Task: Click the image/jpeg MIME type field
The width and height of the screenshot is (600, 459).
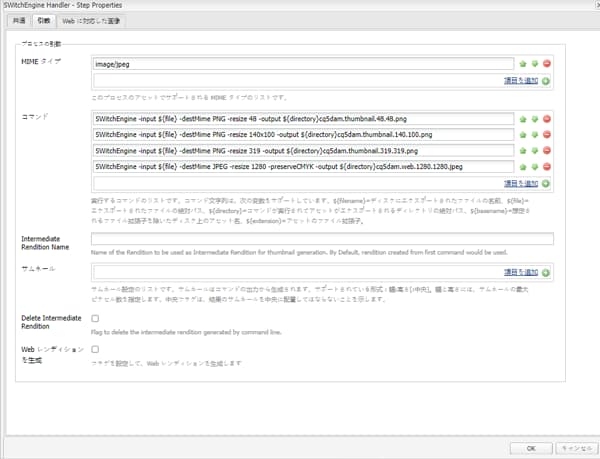Action: click(303, 64)
